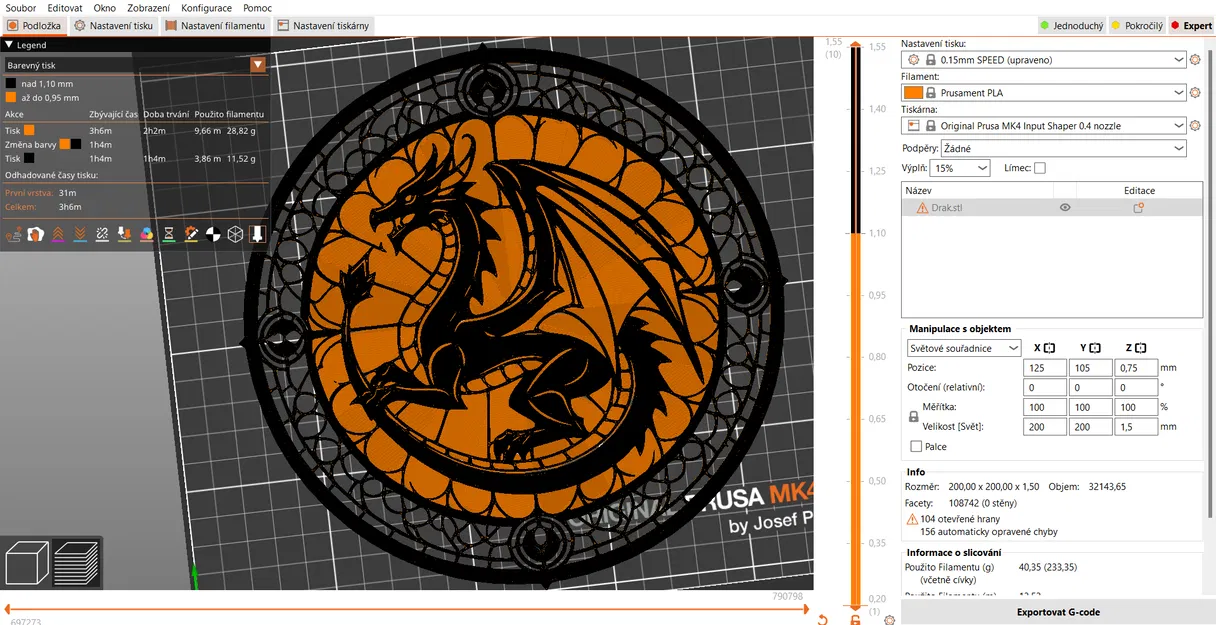Click warning icon beside Drak.stl

[922, 208]
